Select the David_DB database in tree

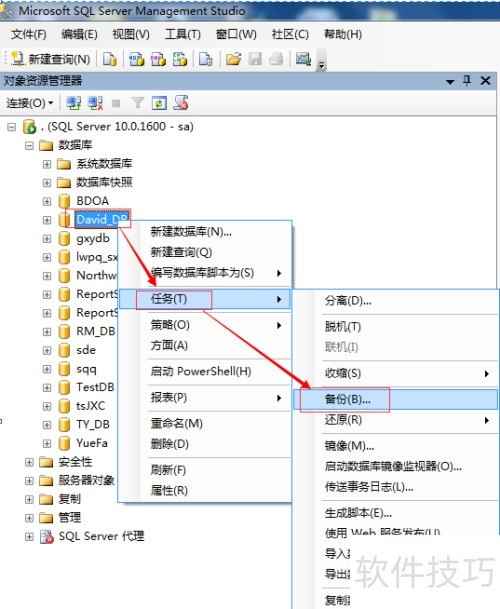pyautogui.click(x=102, y=219)
